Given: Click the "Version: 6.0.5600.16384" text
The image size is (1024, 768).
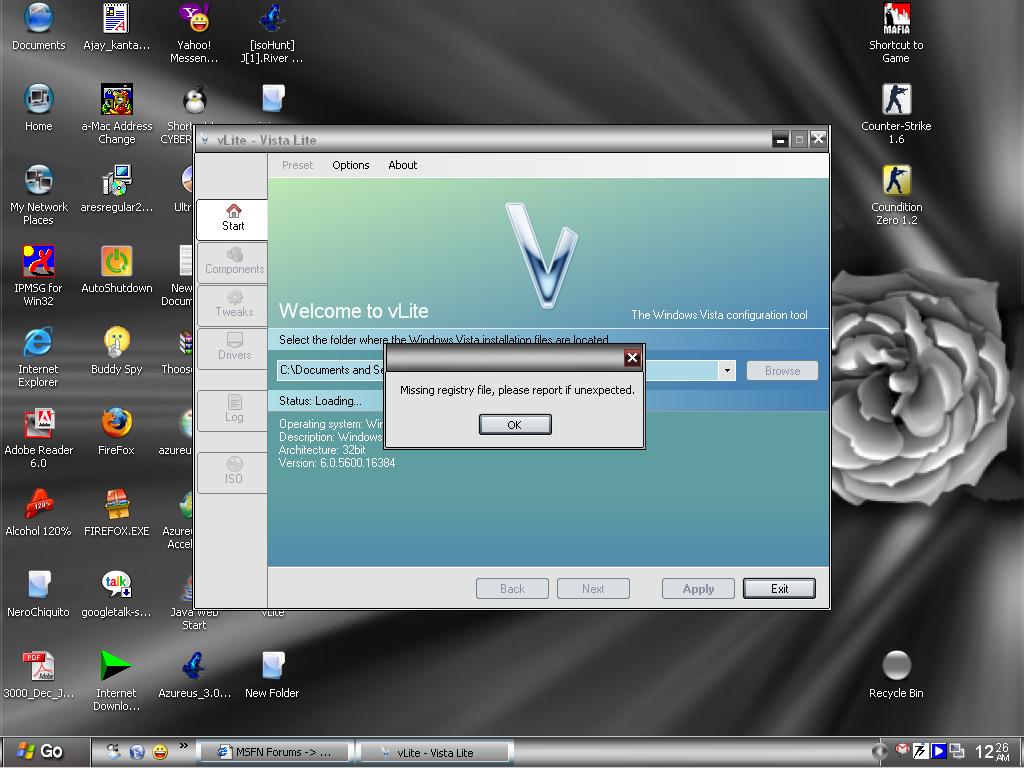Looking at the screenshot, I should tap(337, 463).
